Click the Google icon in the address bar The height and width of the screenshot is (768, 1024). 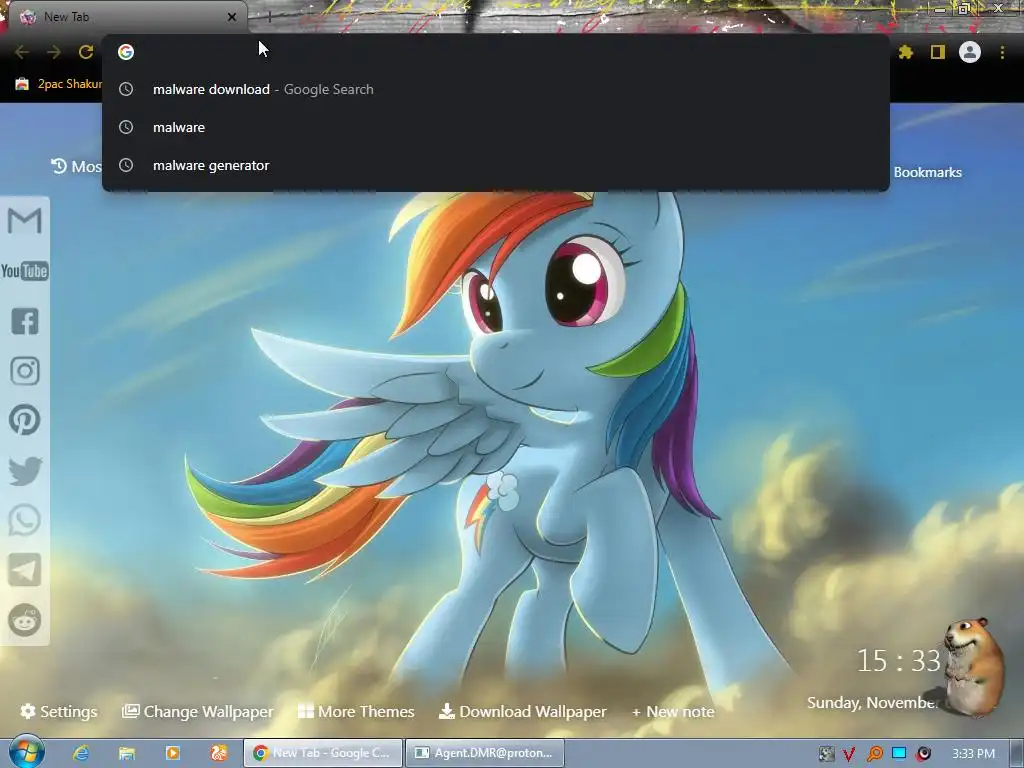click(x=126, y=52)
